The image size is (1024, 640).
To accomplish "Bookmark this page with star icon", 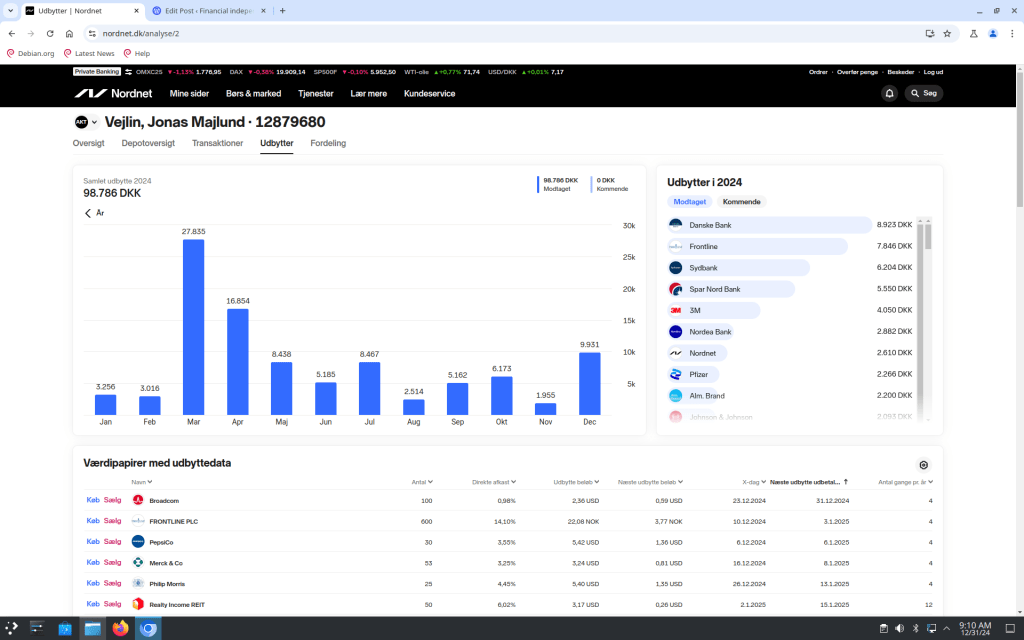I will [x=946, y=33].
